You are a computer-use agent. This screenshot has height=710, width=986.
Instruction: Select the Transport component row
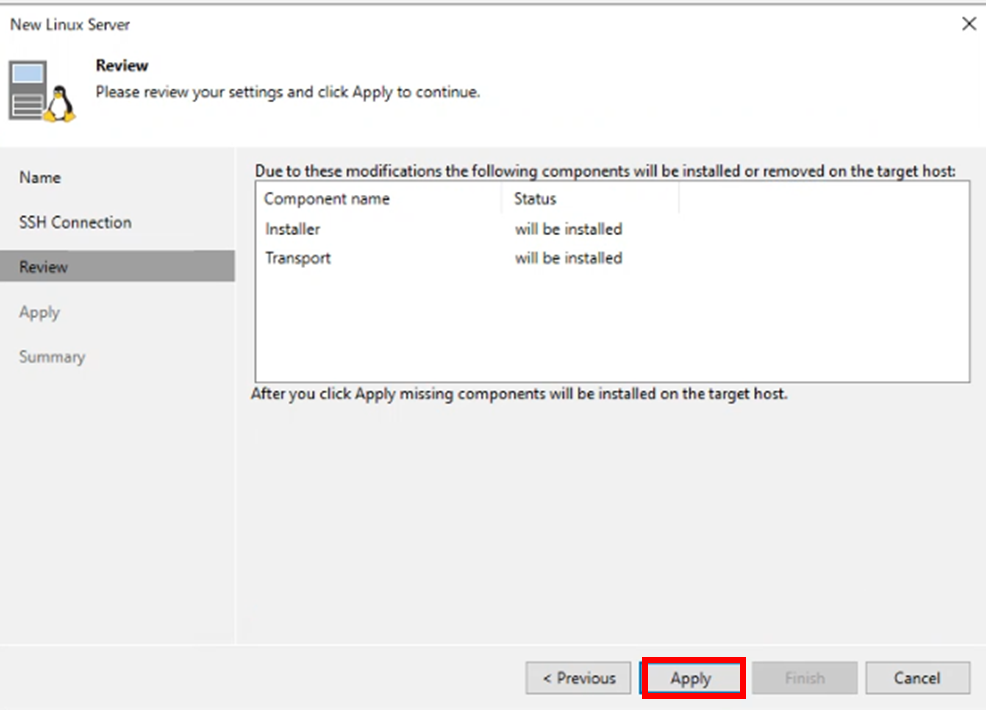[x=297, y=258]
